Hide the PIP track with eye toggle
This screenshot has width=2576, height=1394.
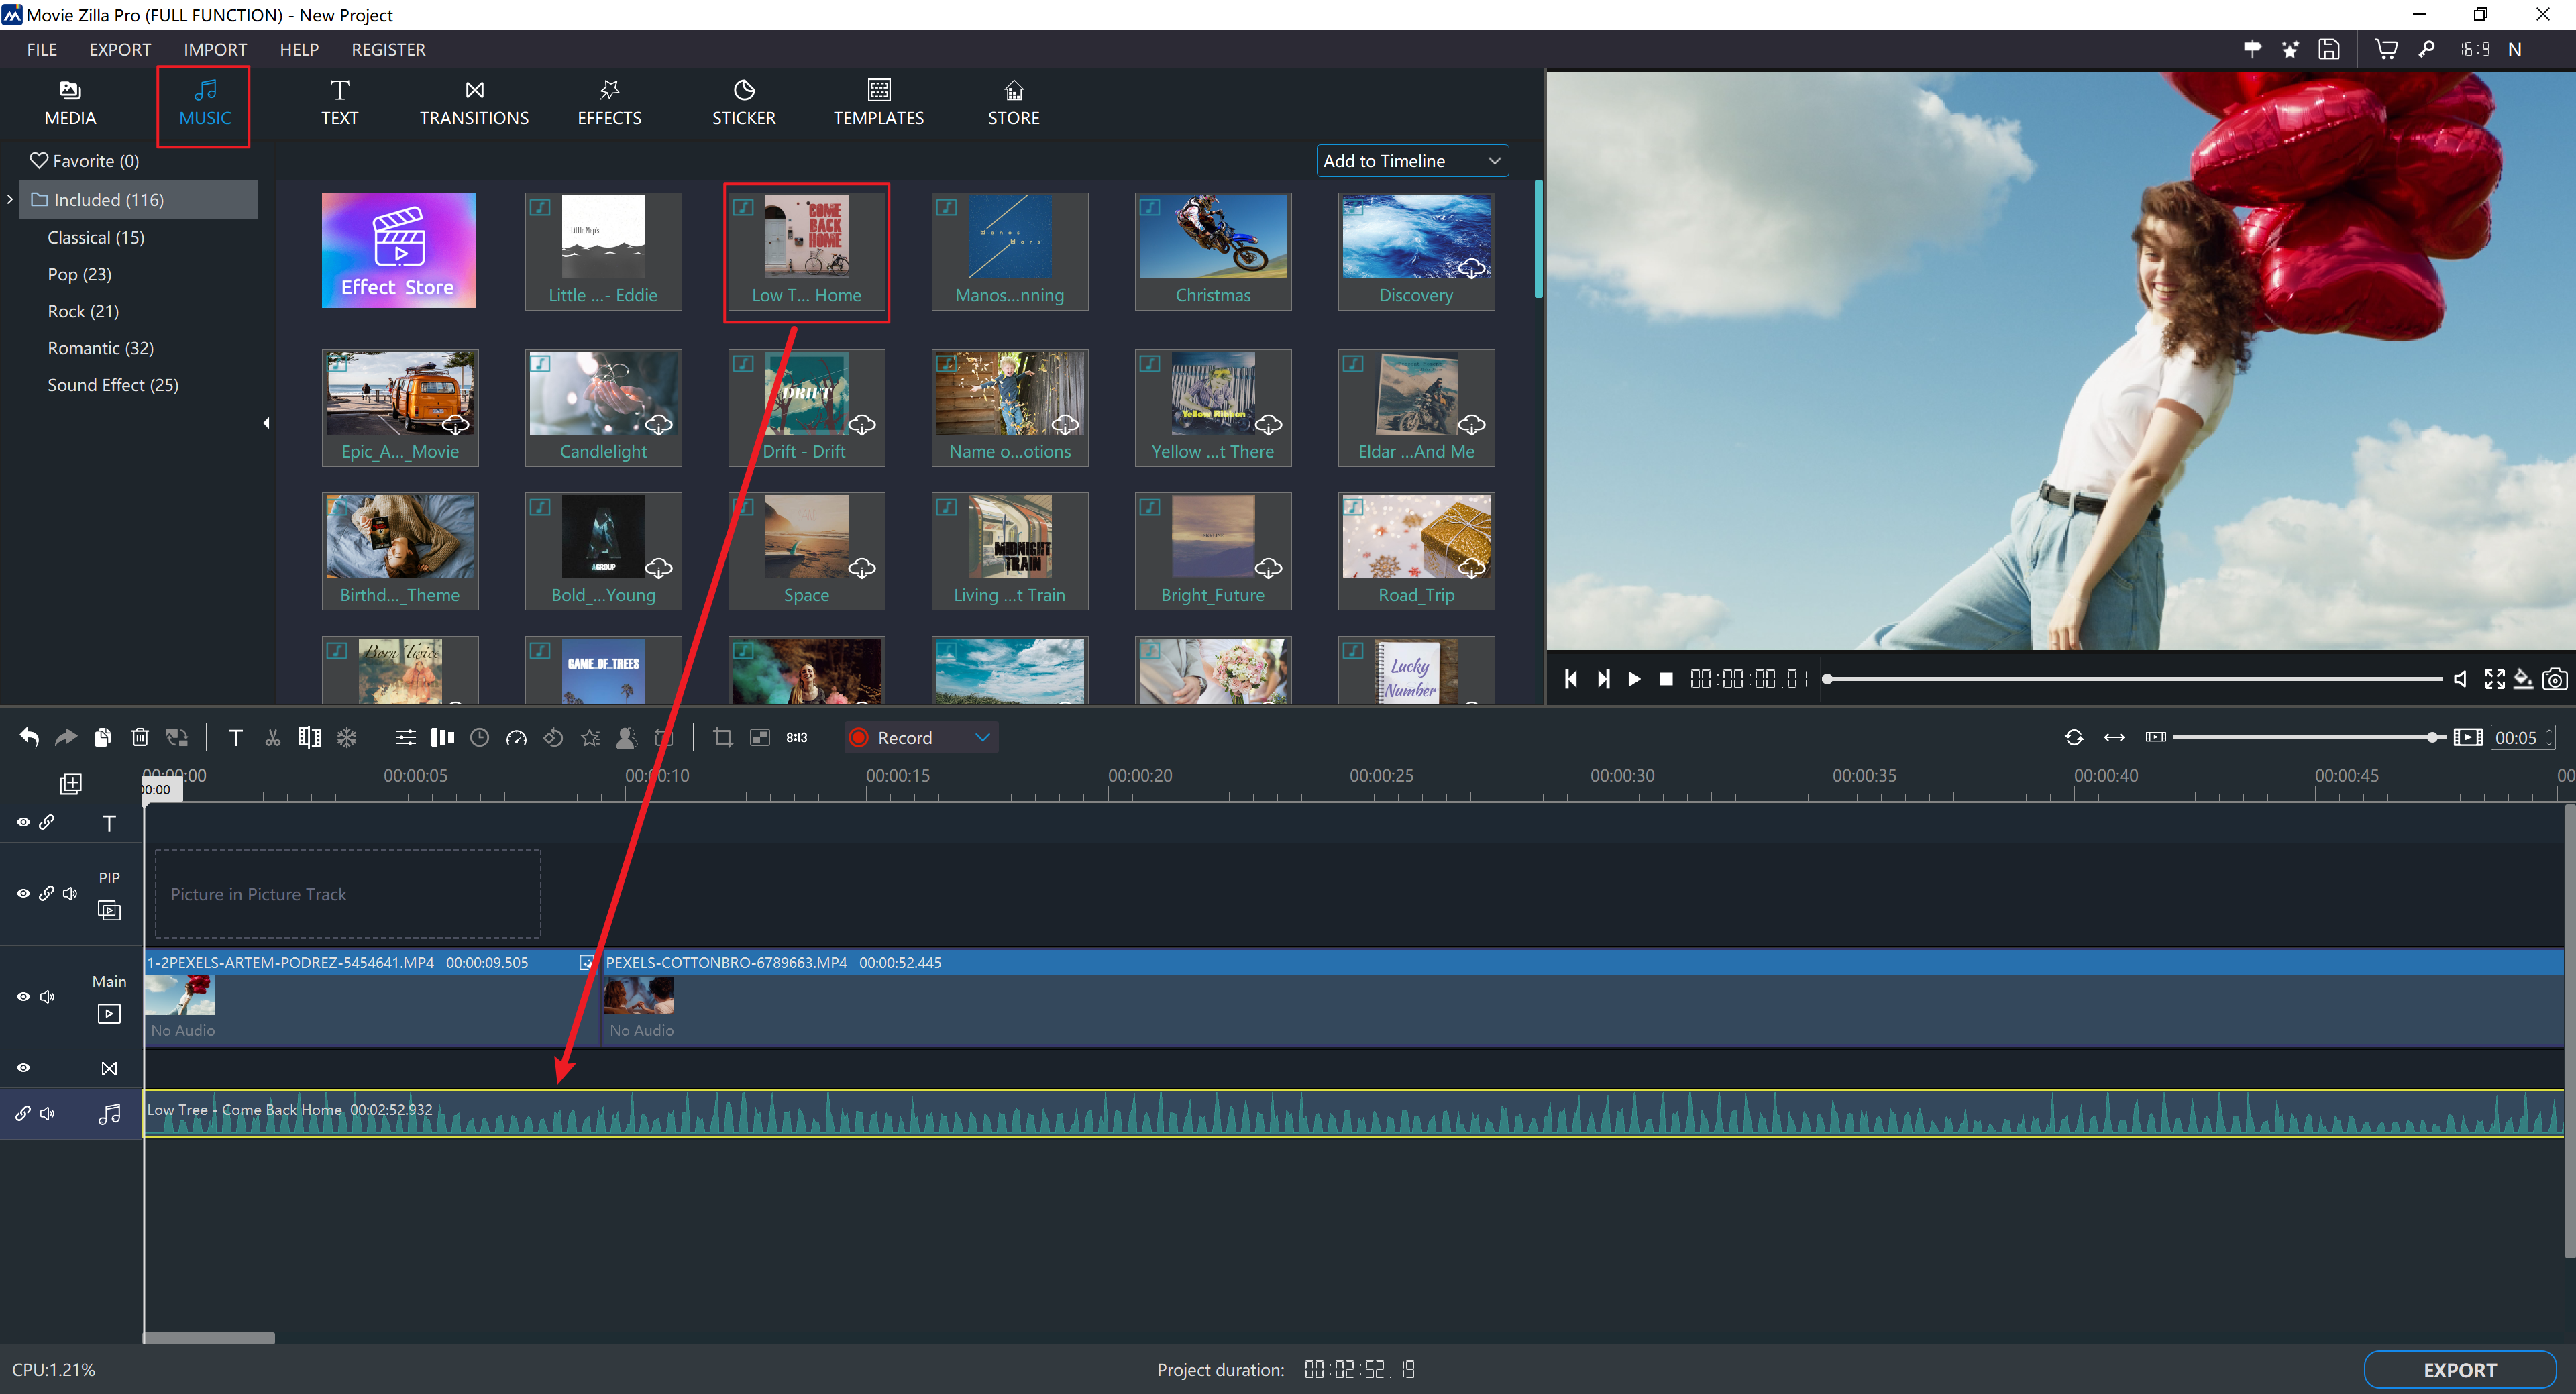point(22,893)
